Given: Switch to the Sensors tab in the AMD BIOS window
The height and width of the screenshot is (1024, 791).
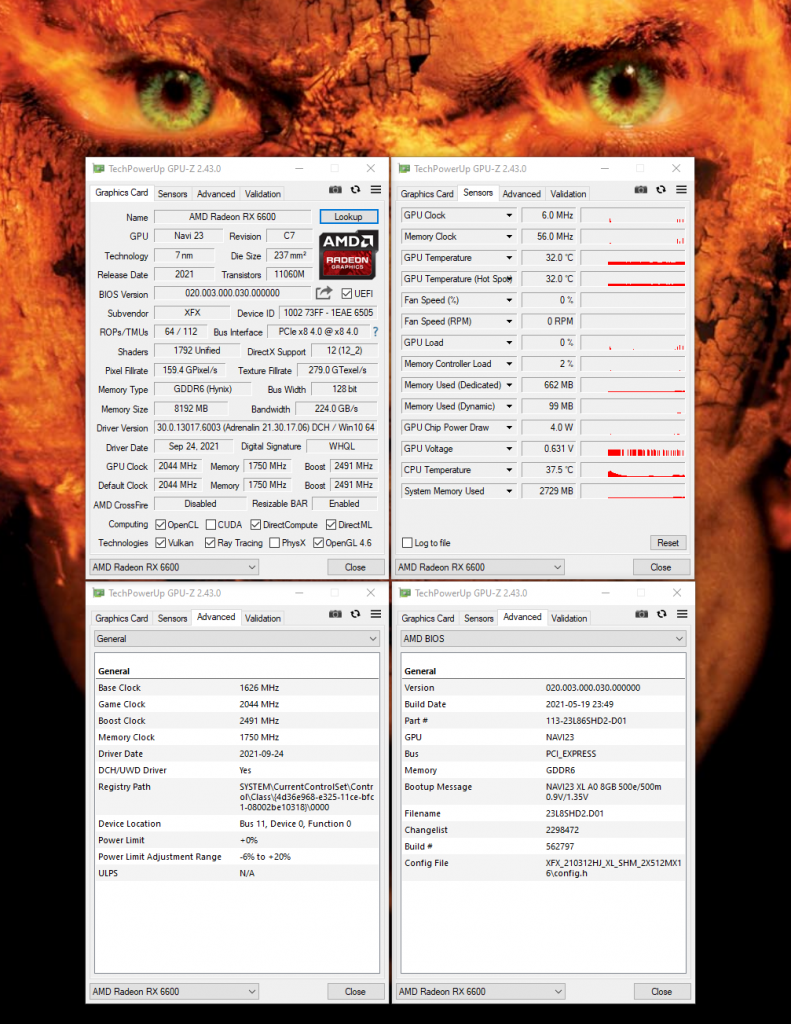Looking at the screenshot, I should pyautogui.click(x=479, y=618).
